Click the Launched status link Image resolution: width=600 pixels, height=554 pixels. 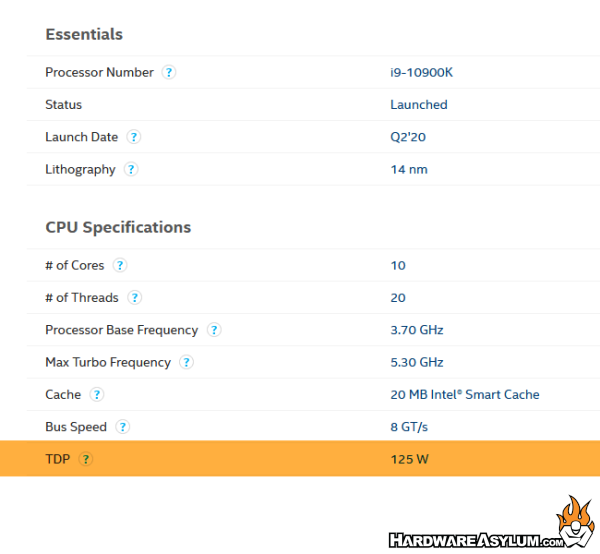(419, 104)
